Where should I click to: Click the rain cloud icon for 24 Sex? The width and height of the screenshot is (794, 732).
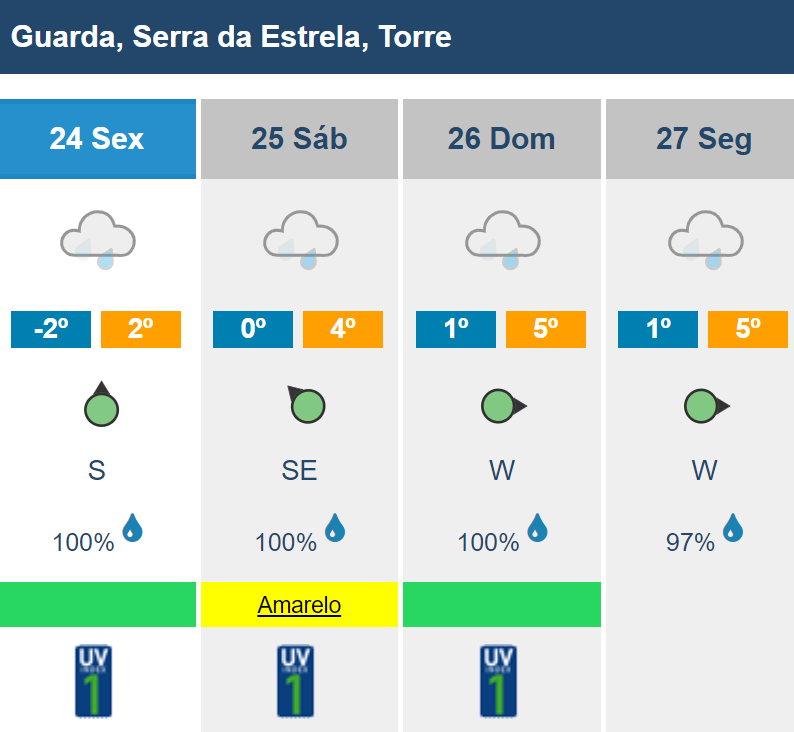pyautogui.click(x=98, y=240)
